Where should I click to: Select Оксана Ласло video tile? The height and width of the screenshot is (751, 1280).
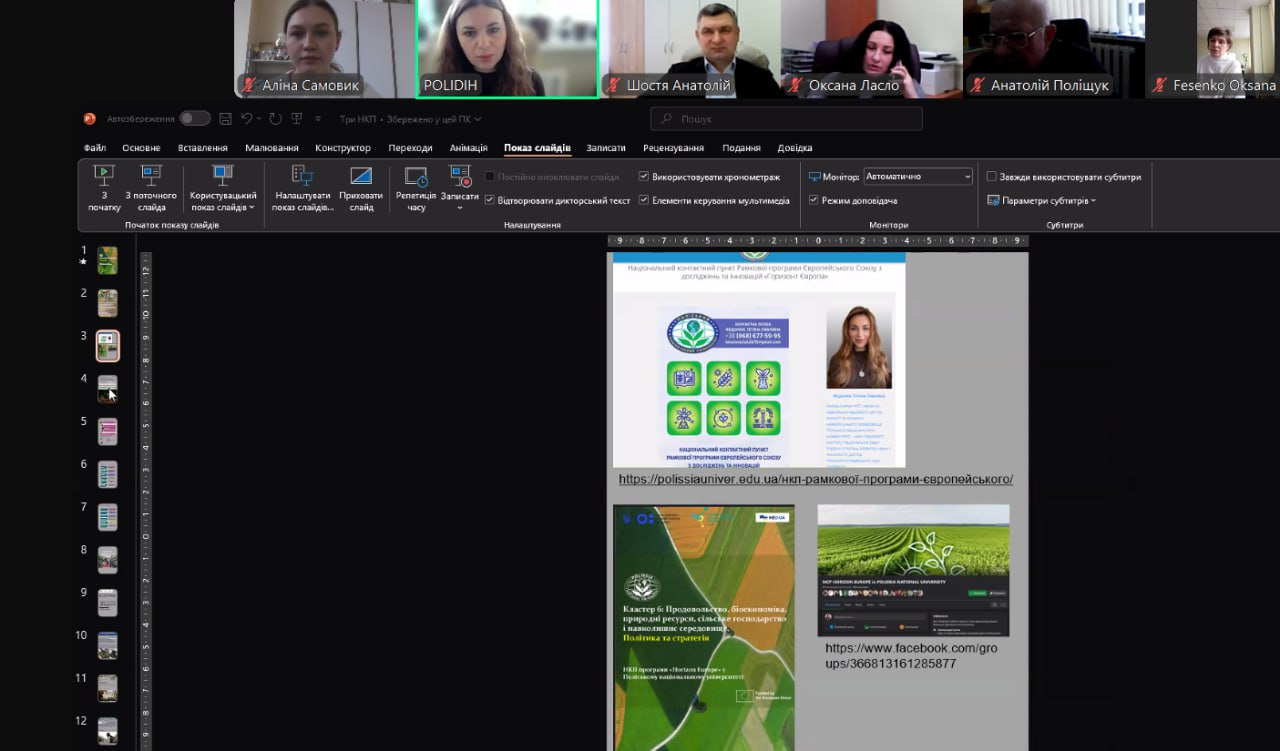pos(871,49)
